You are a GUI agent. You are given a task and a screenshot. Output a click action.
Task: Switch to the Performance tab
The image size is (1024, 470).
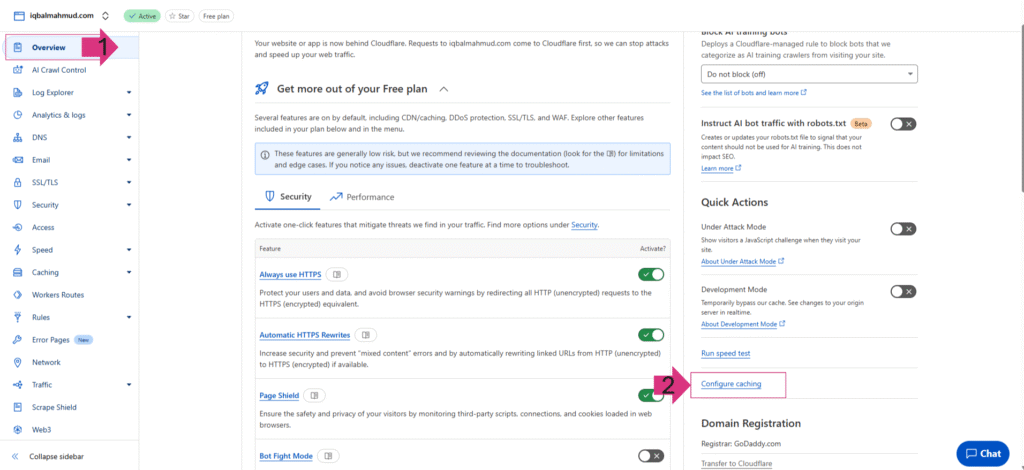362,196
